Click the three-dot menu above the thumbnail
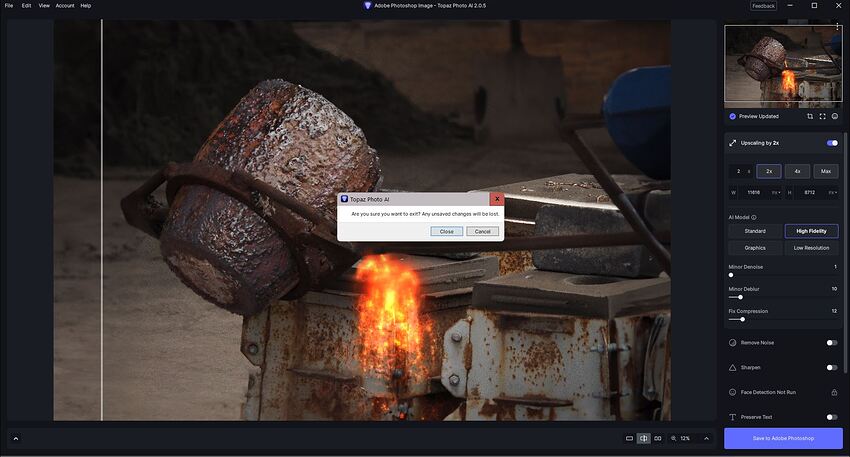Image resolution: width=850 pixels, height=457 pixels. click(x=838, y=25)
